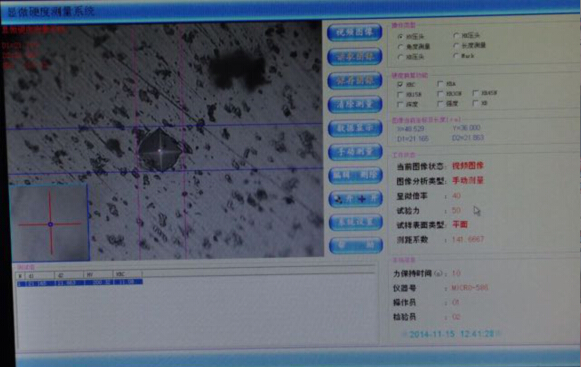Viewport: 581px width, 367px height.
Task: Select the highlighted result row in measurement table
Action: point(80,283)
